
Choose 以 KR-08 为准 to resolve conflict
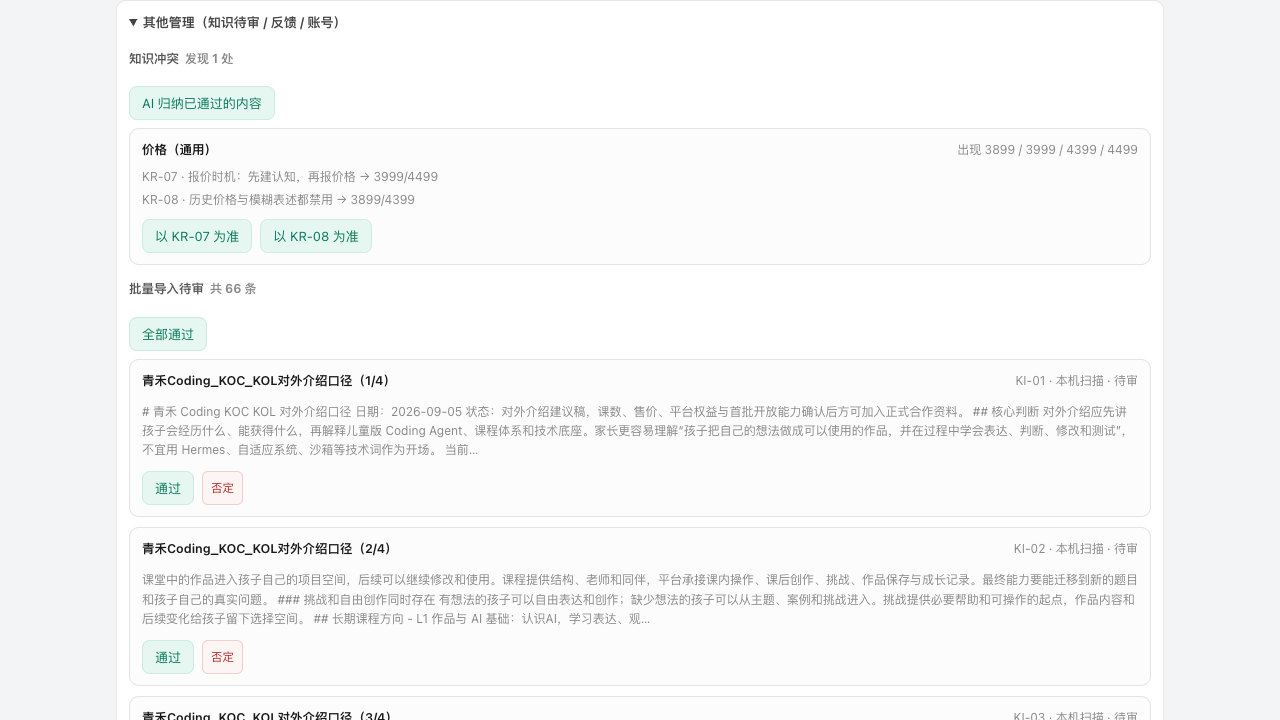click(x=316, y=236)
